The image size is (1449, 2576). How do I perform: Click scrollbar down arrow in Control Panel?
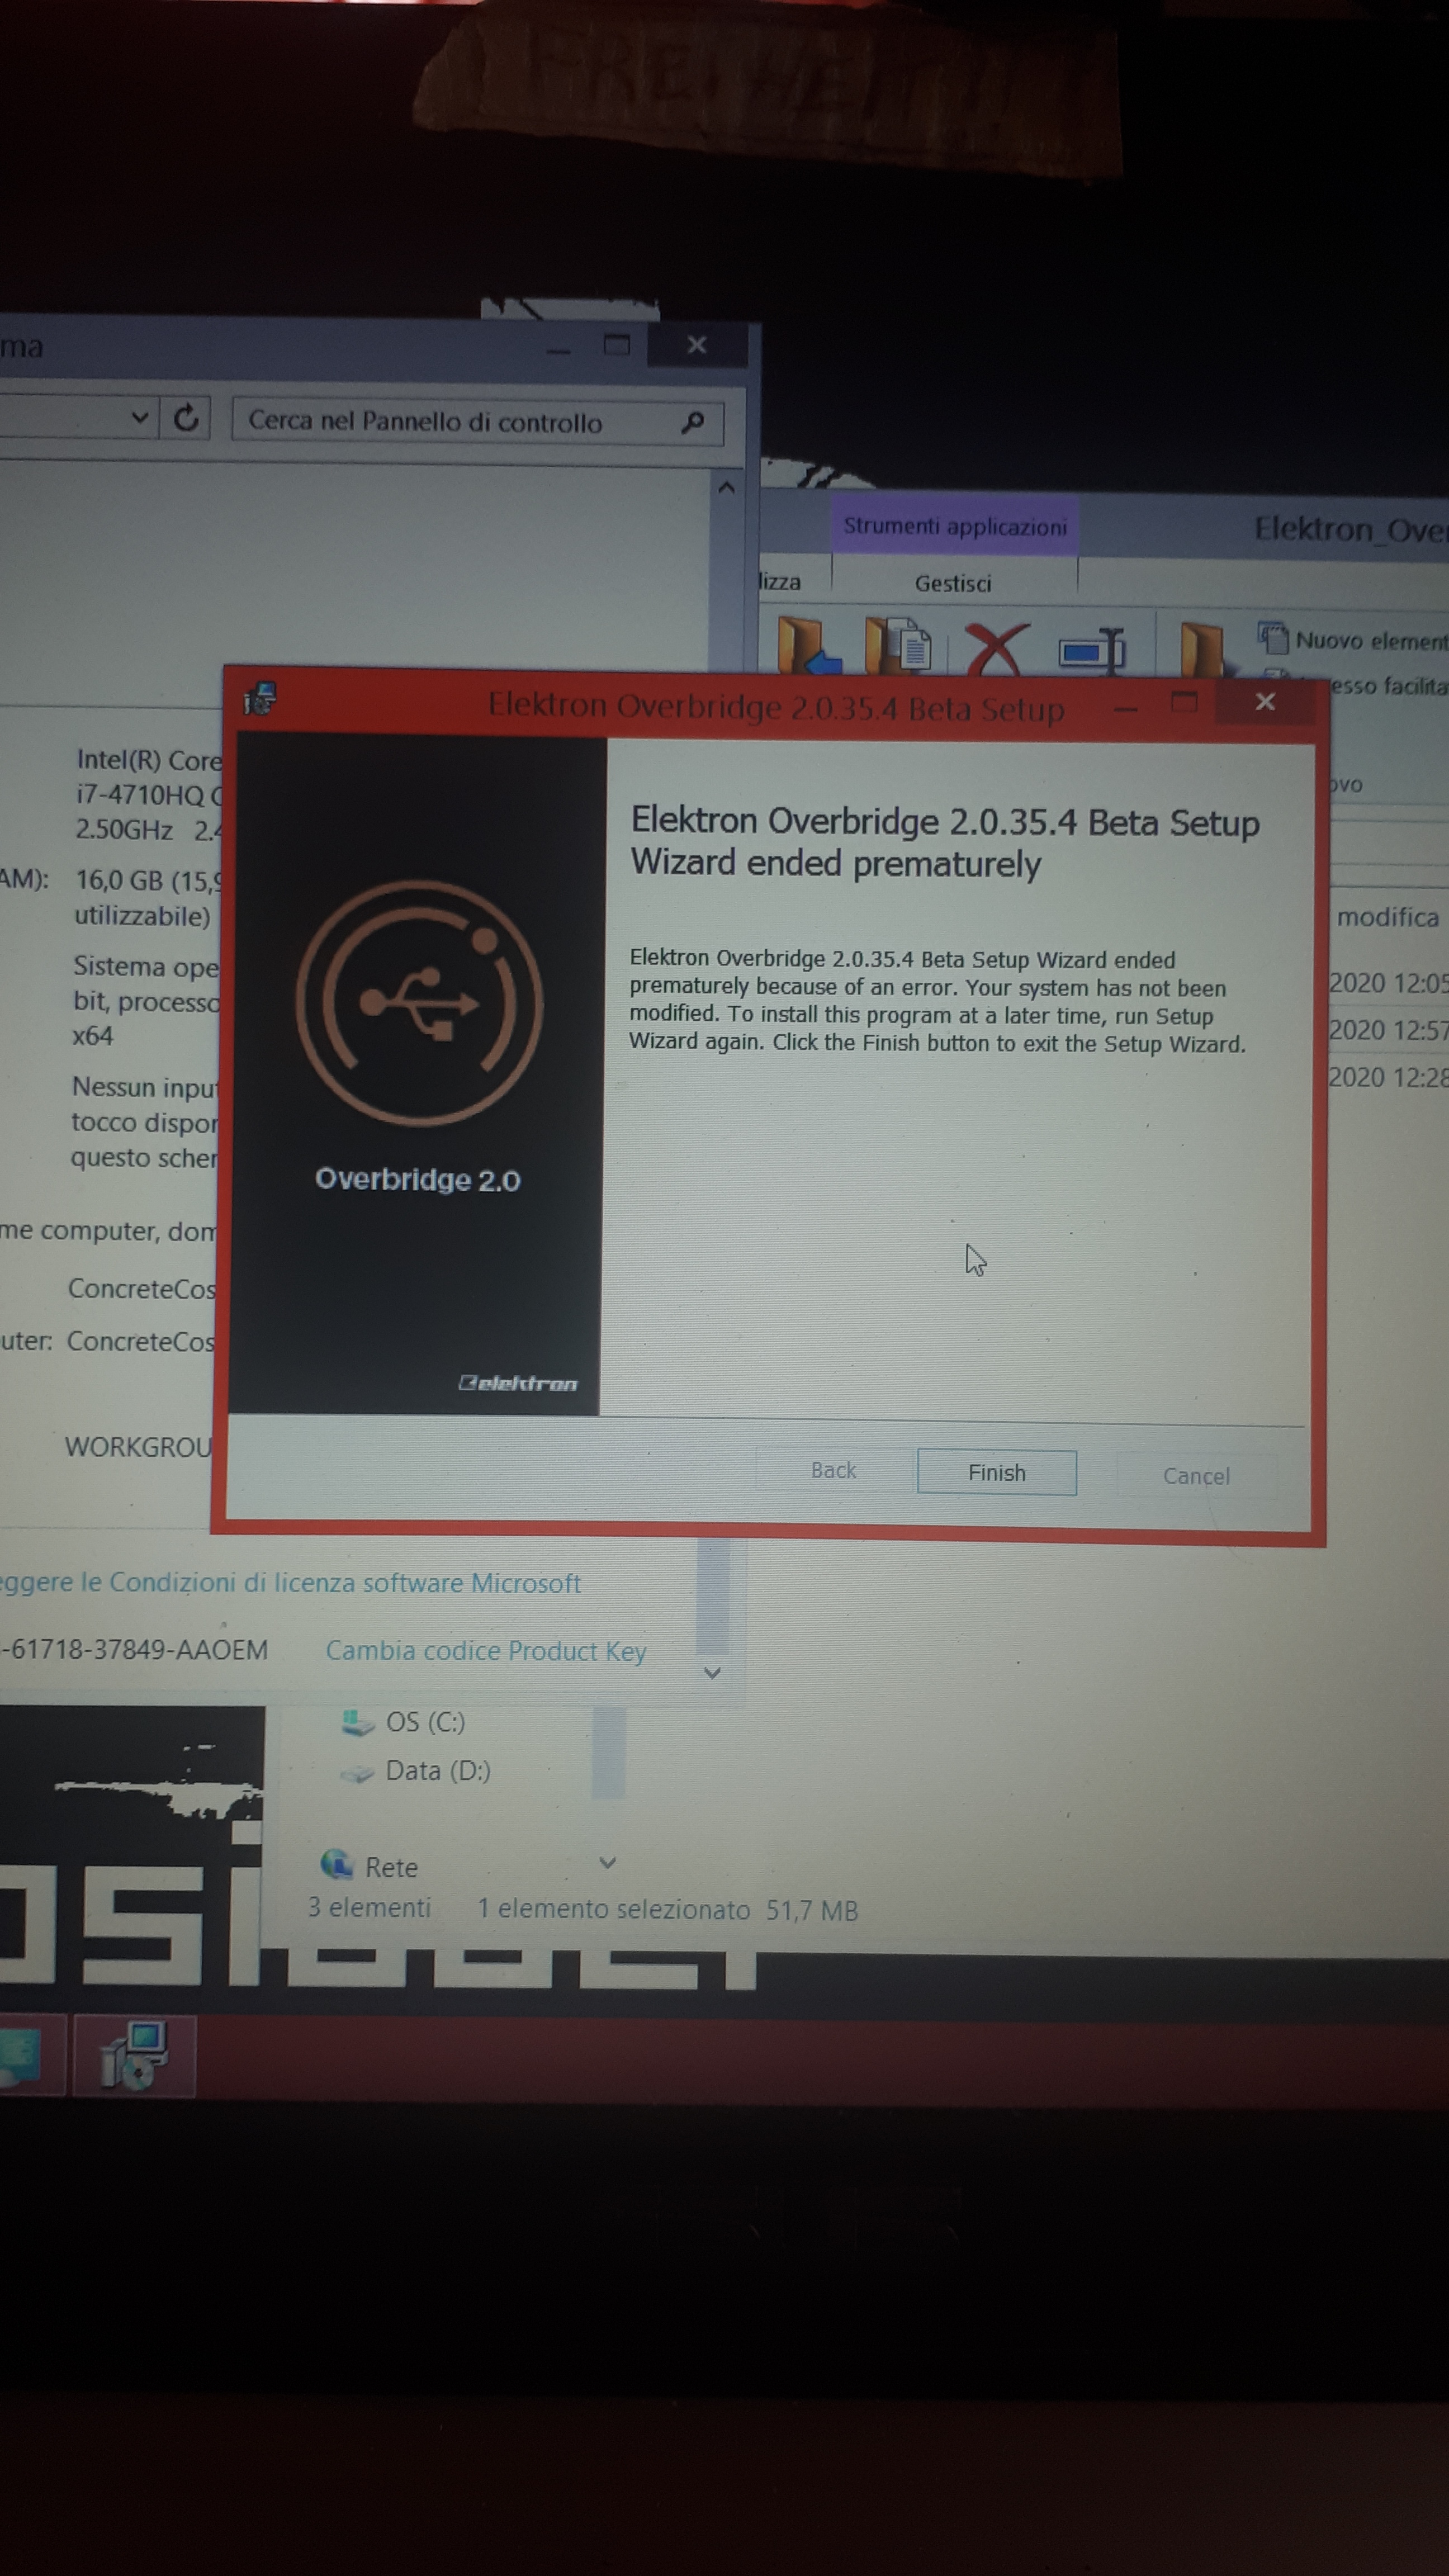click(712, 1672)
